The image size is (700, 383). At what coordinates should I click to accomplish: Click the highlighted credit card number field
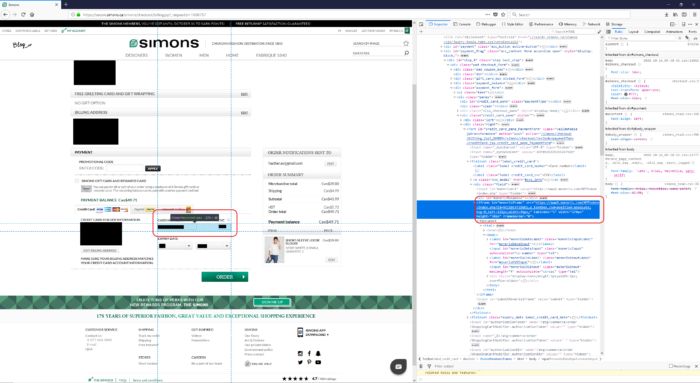tap(194, 227)
